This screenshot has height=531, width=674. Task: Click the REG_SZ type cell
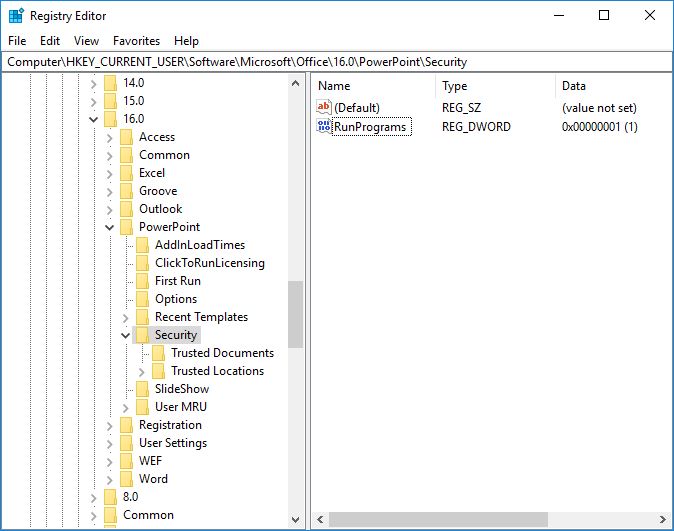tap(461, 108)
